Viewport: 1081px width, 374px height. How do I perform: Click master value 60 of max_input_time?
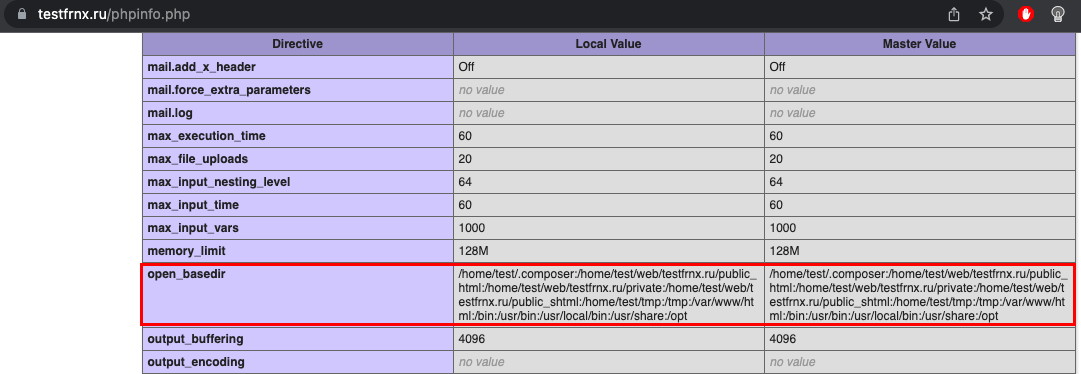pos(776,205)
